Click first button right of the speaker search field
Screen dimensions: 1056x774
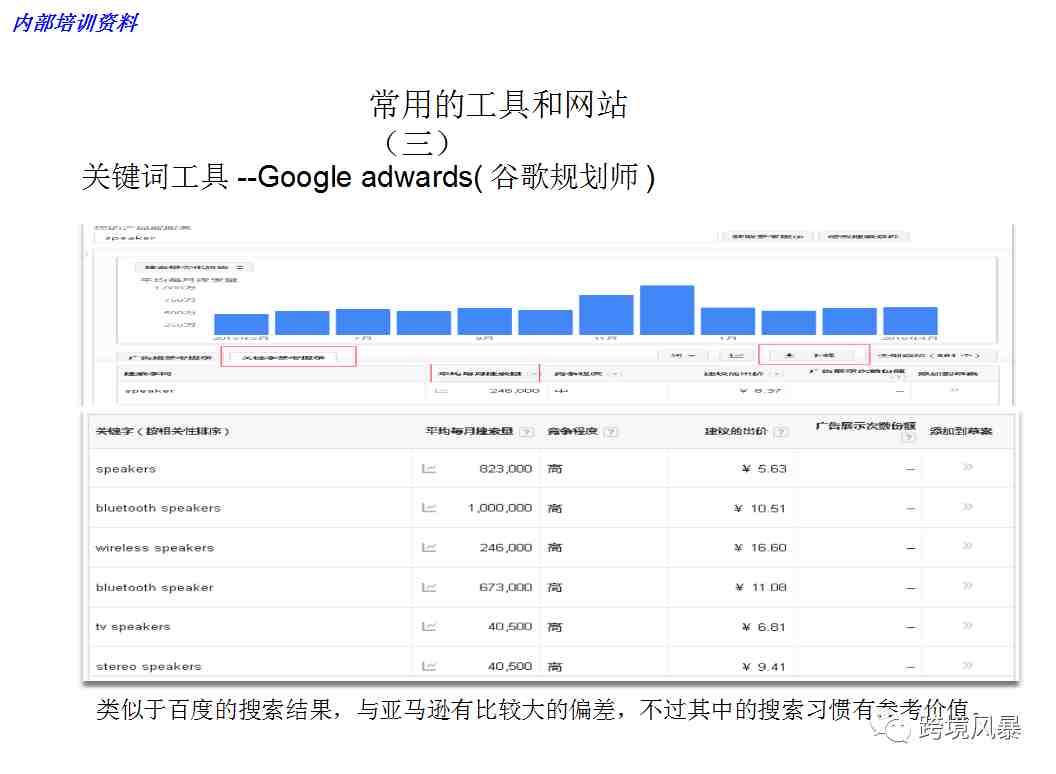point(768,236)
